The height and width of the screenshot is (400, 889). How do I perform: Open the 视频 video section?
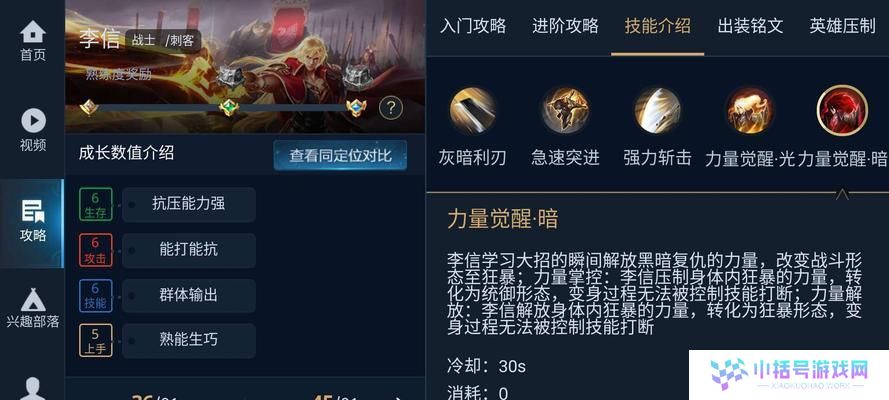point(33,130)
